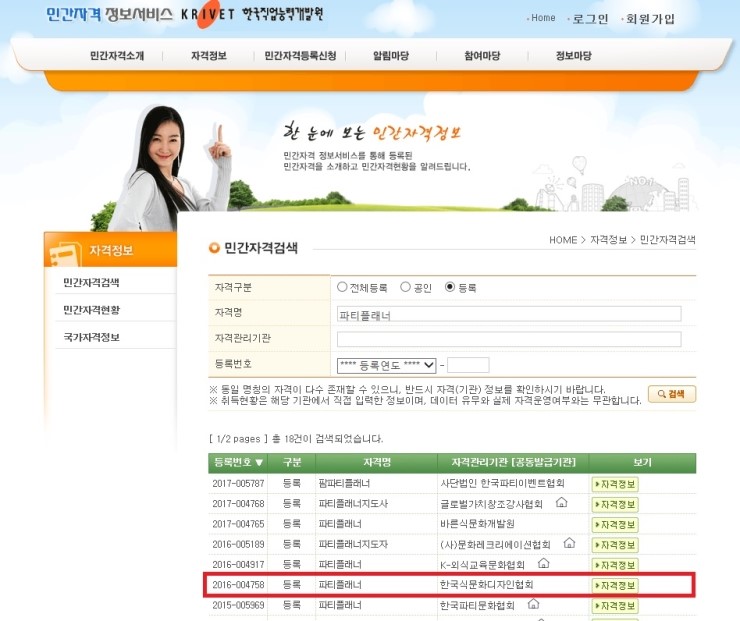Click home icon next to K-외식교육문화협회
Screen dimensions: 740x621
(544, 563)
